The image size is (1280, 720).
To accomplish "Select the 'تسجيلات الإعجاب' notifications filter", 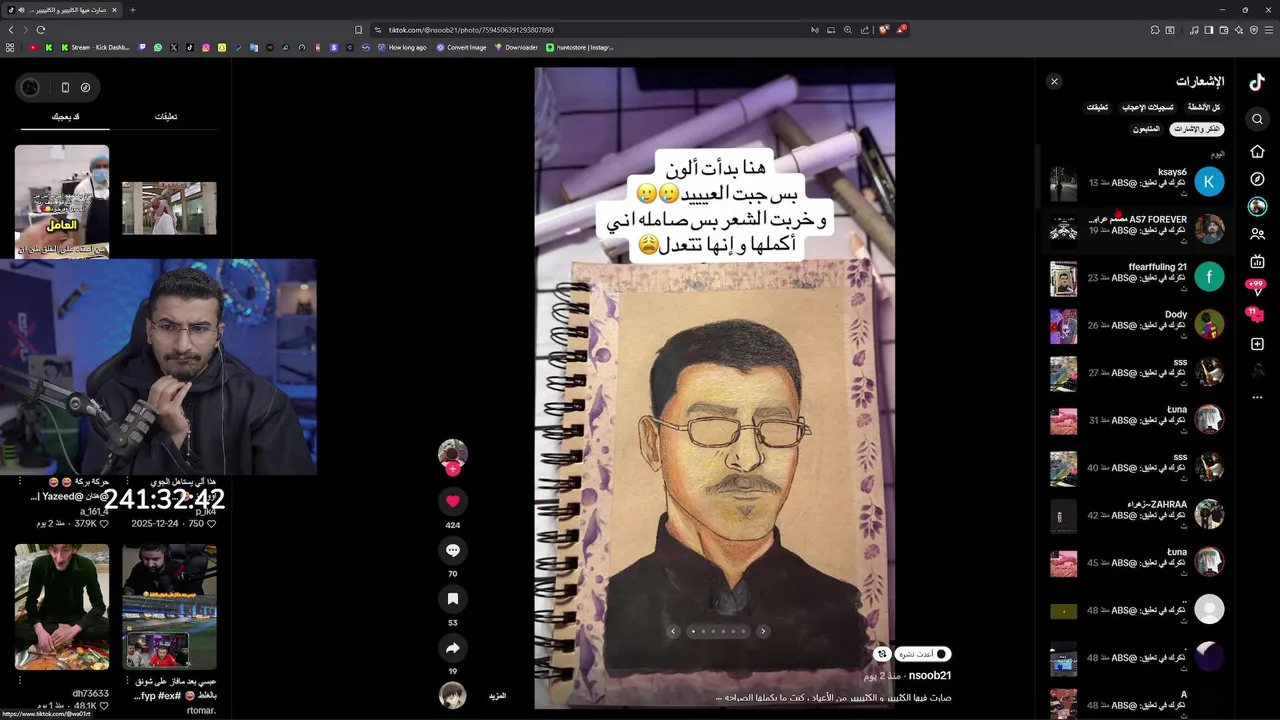I will 1148,107.
